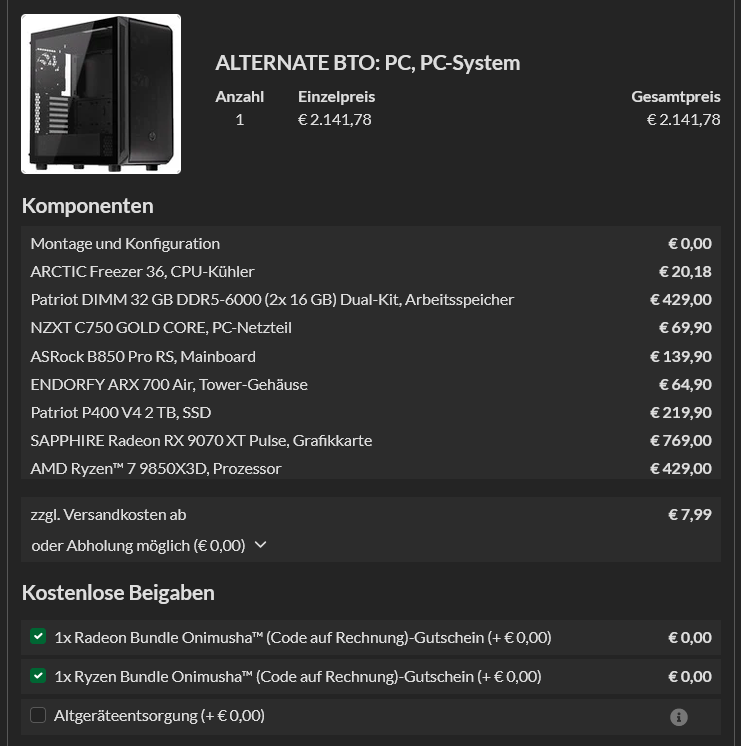The image size is (741, 746).
Task: Click the Radeon Bundle Onimusha Gutschein label
Action: tap(303, 637)
